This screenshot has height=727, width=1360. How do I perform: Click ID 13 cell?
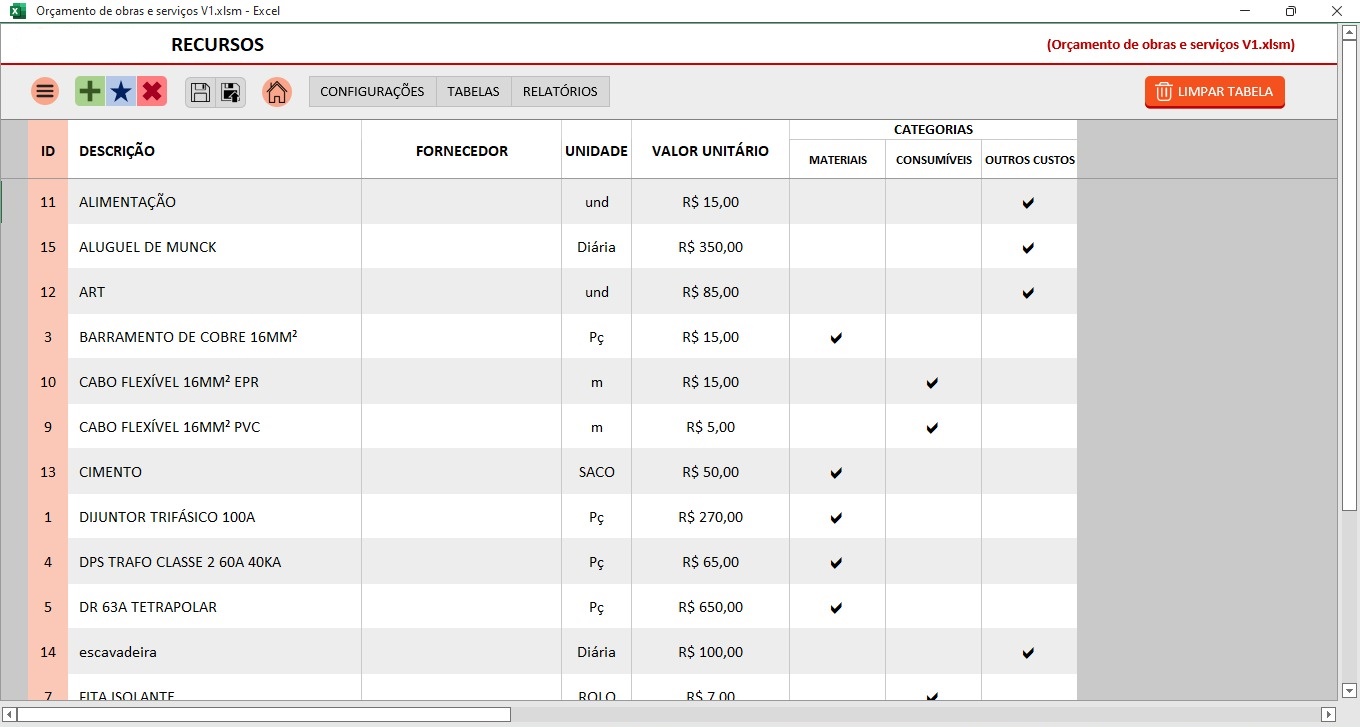pos(48,472)
